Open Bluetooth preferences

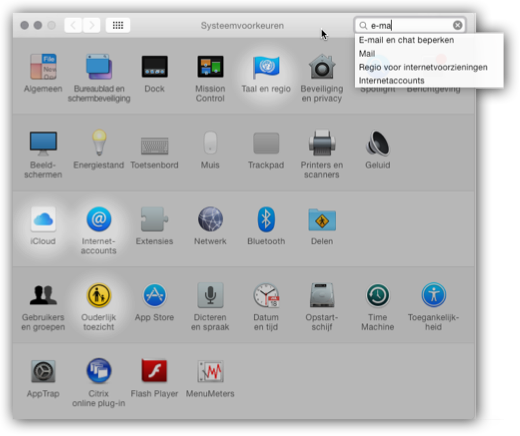[x=266, y=219]
